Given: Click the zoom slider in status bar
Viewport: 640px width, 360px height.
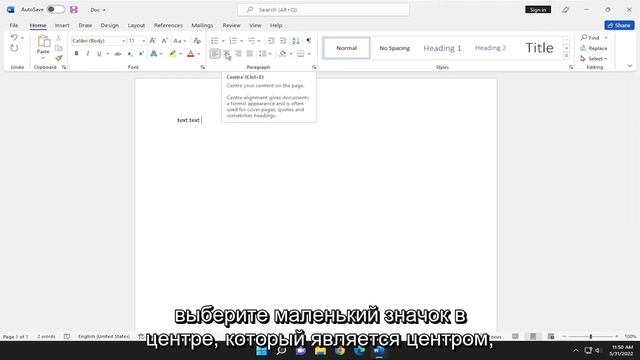Looking at the screenshot, I should click(x=591, y=336).
